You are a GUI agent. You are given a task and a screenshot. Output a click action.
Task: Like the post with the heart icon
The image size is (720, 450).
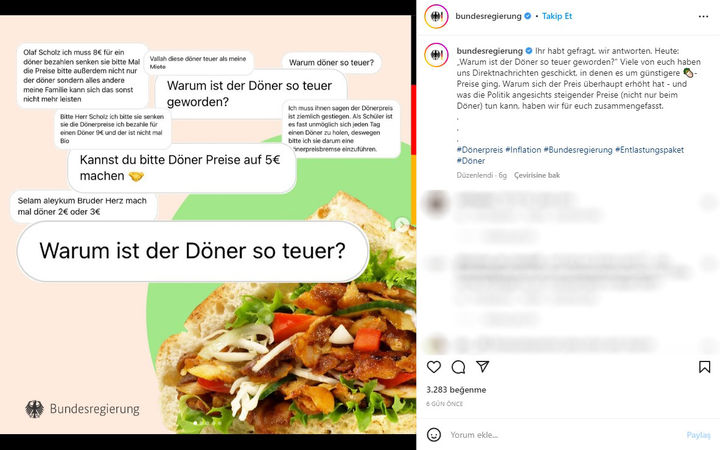tap(433, 366)
